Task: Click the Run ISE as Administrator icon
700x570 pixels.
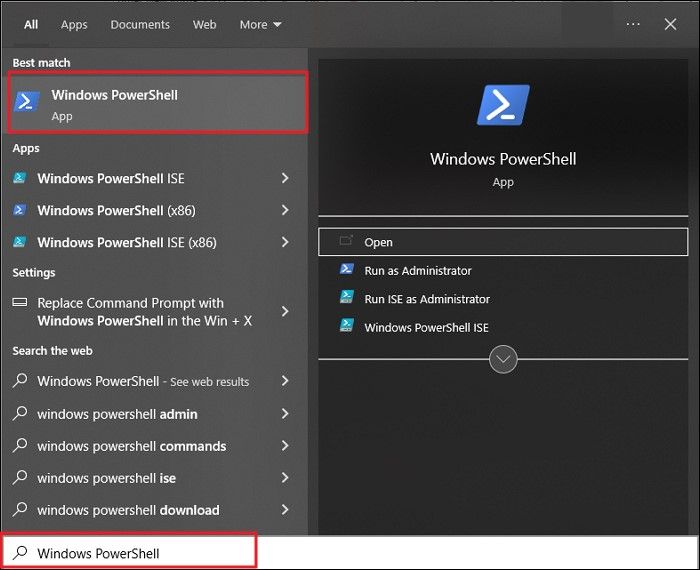Action: click(x=347, y=298)
